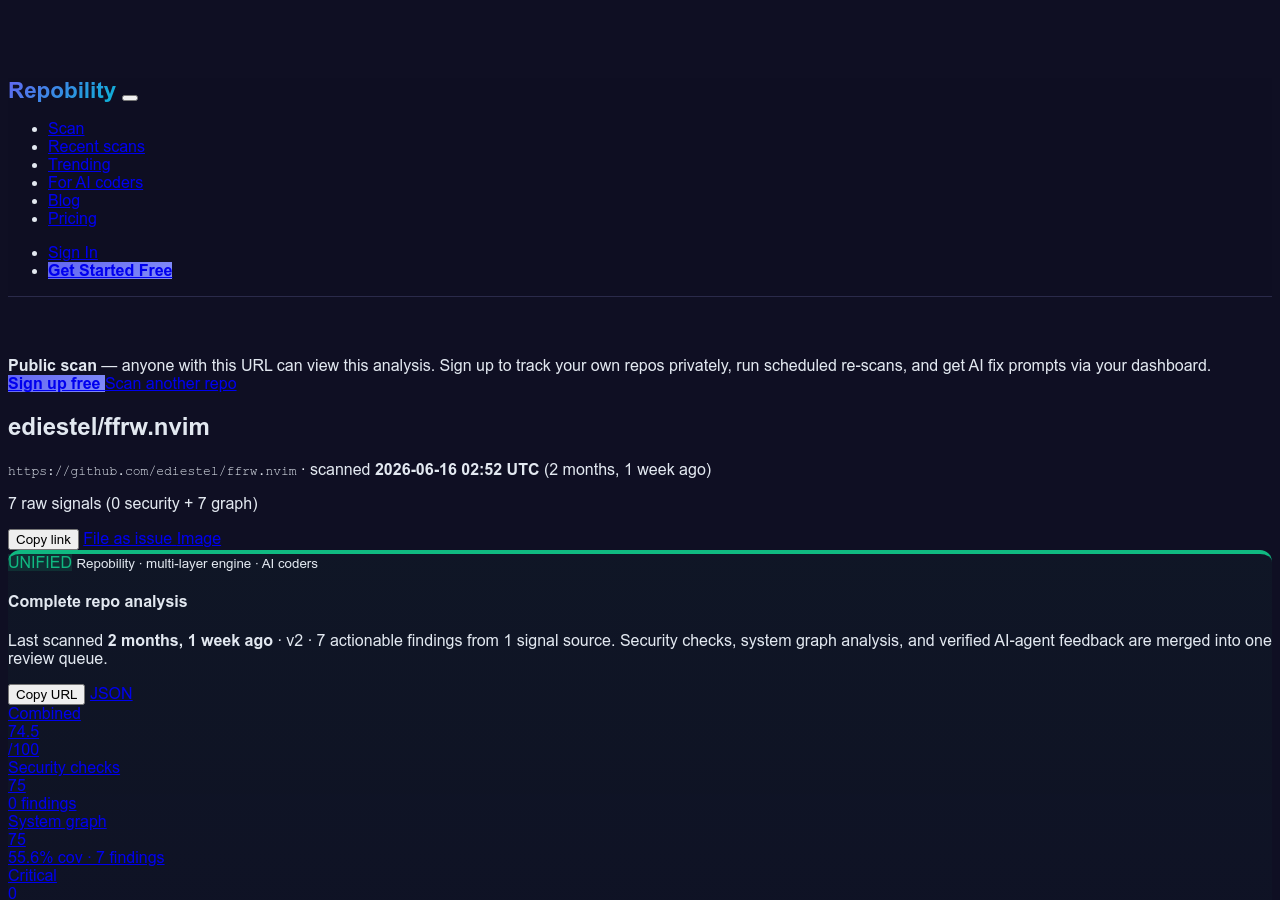This screenshot has height=900, width=1280.
Task: Open the Trending page
Action: click(x=79, y=164)
